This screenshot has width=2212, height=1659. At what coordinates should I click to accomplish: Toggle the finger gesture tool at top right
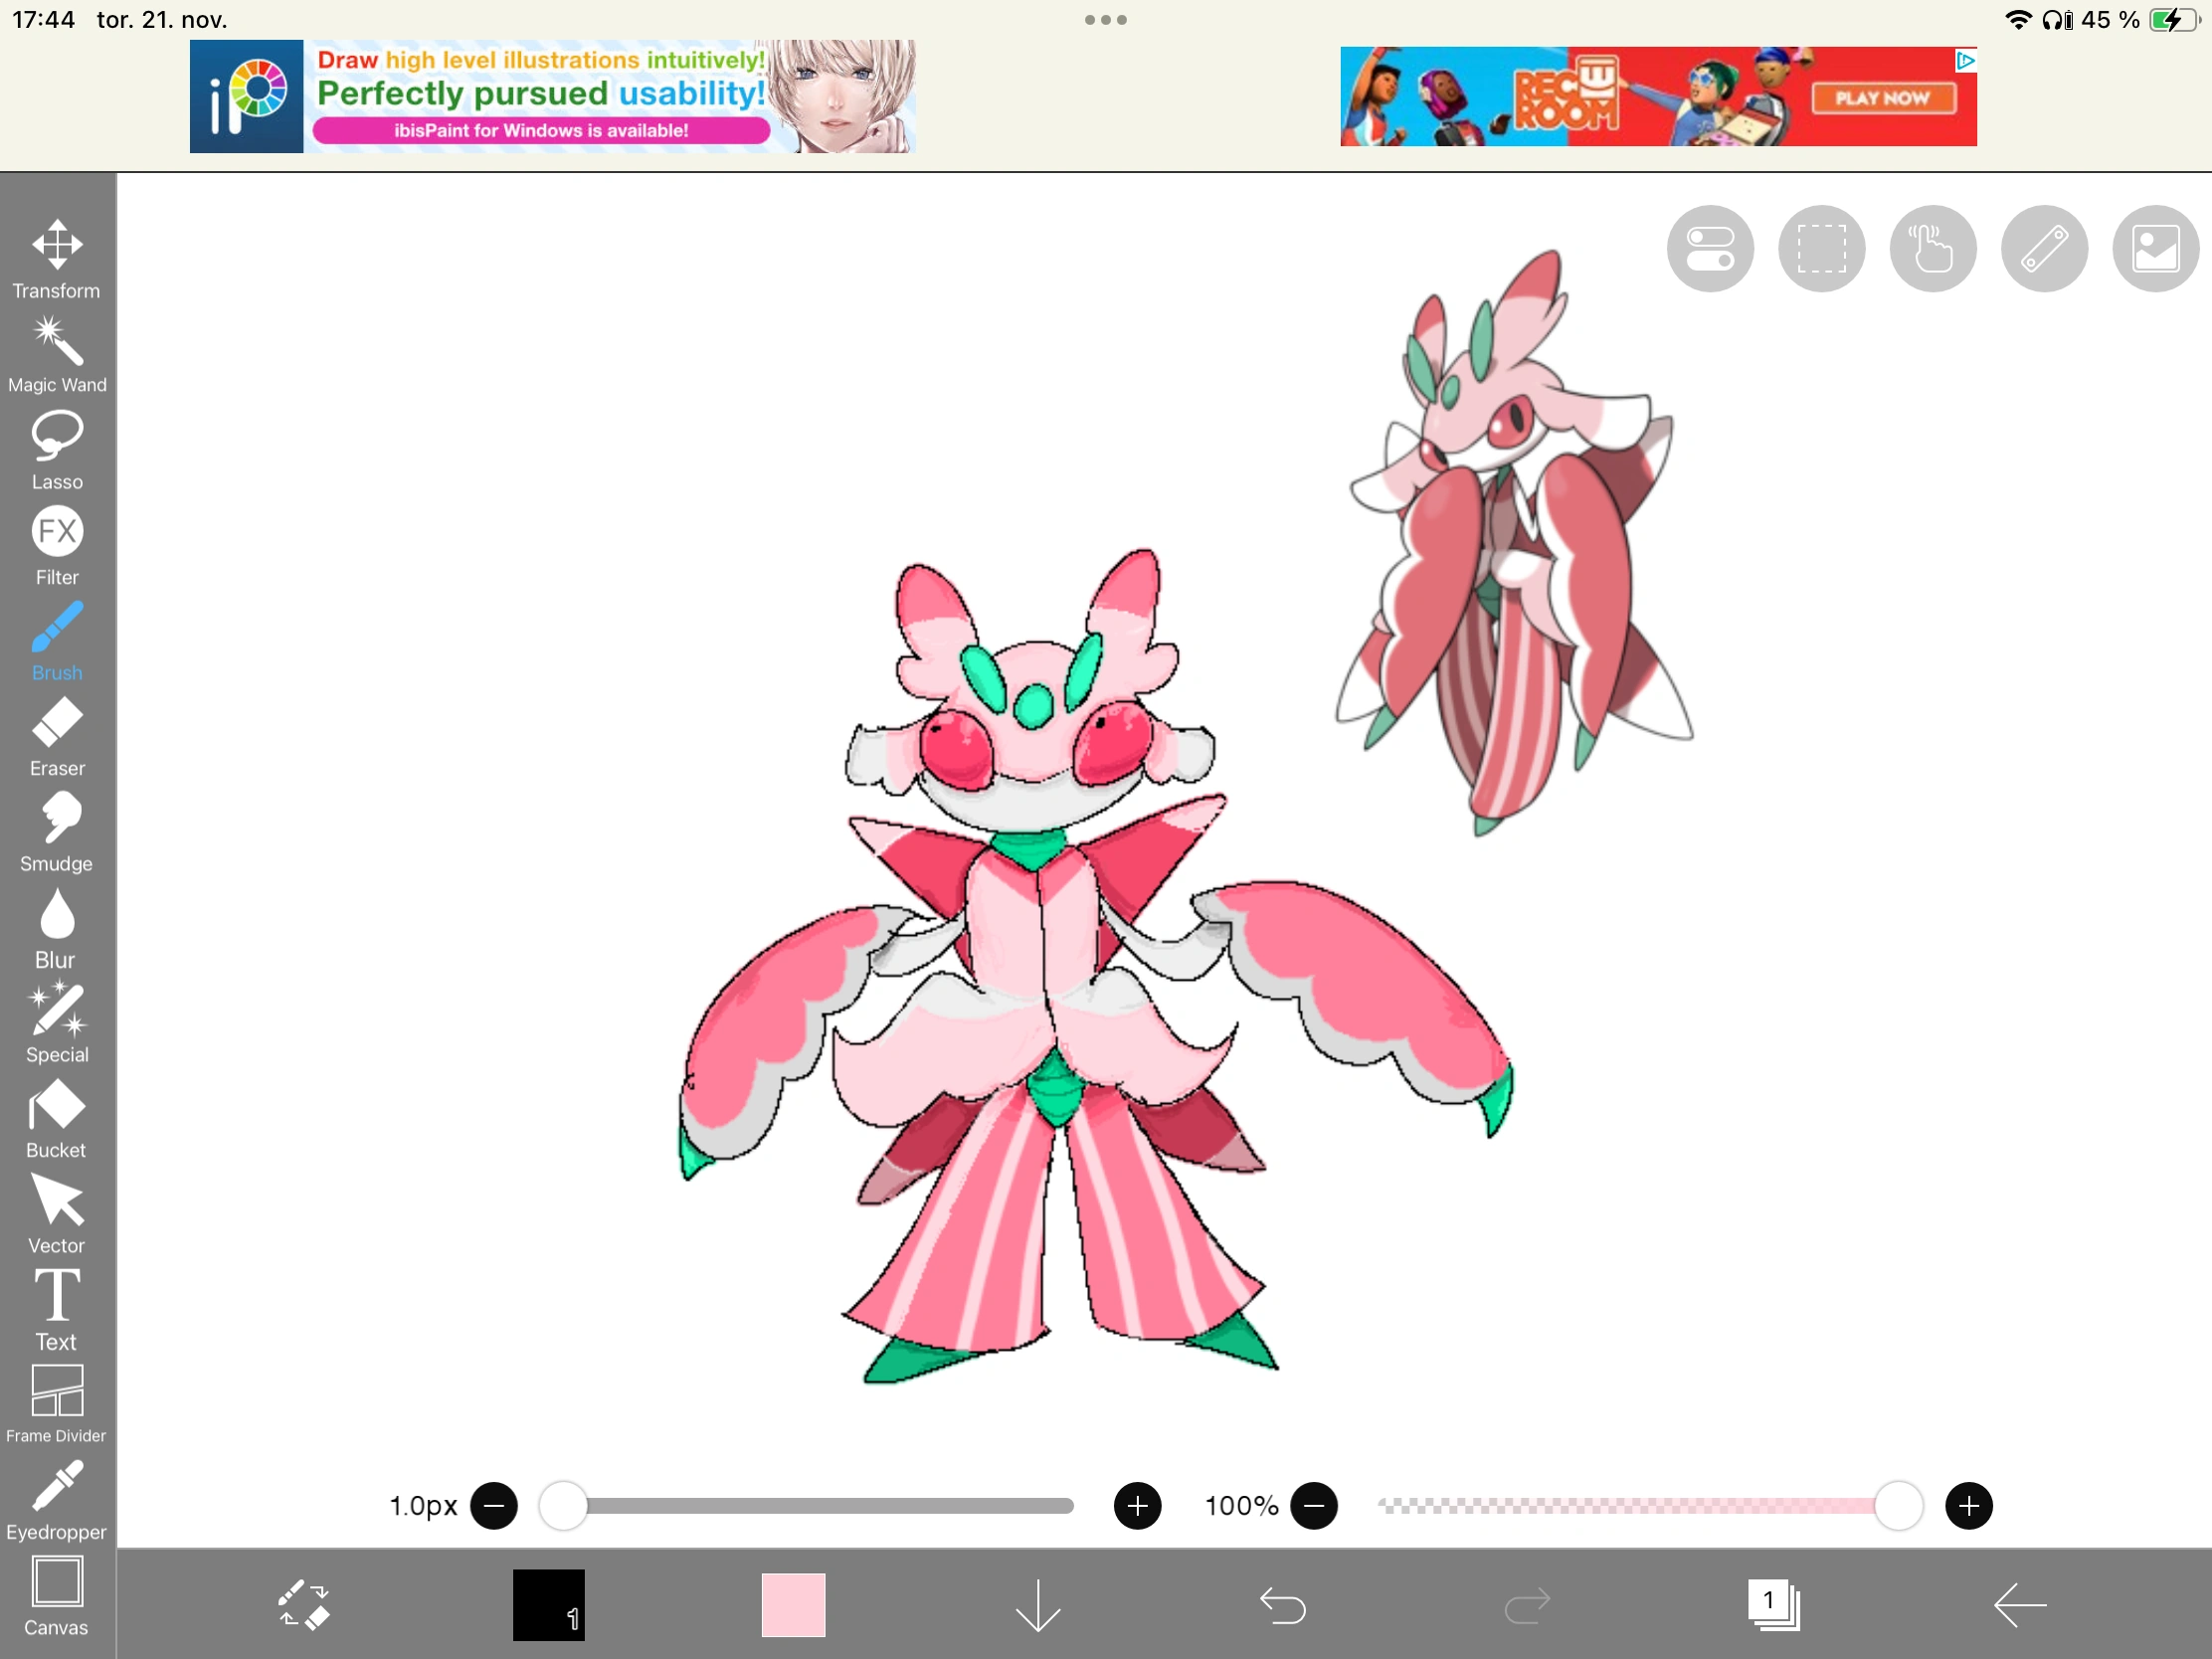[x=1932, y=248]
